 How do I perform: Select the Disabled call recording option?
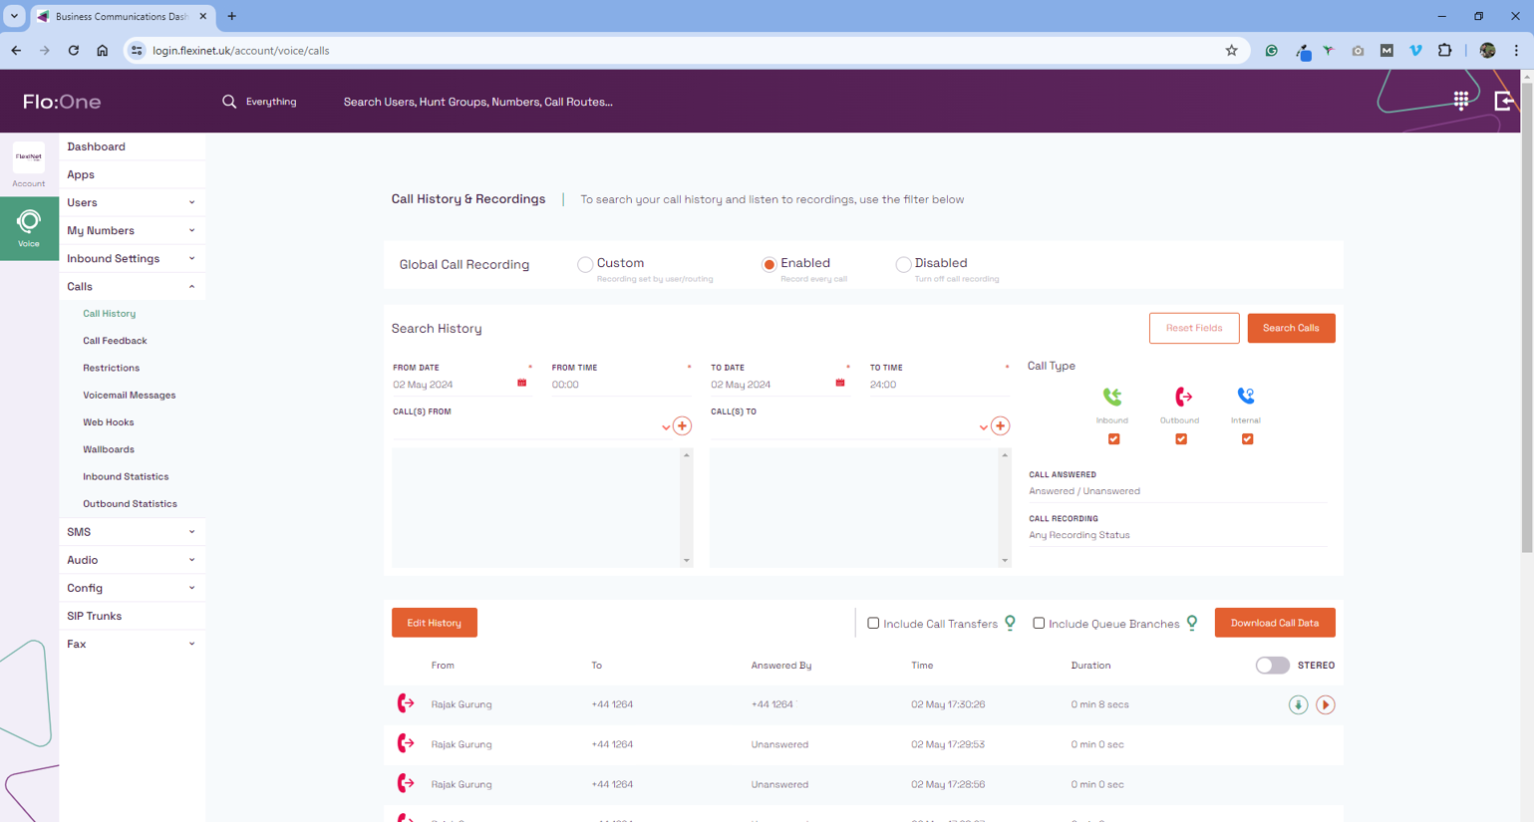[903, 264]
